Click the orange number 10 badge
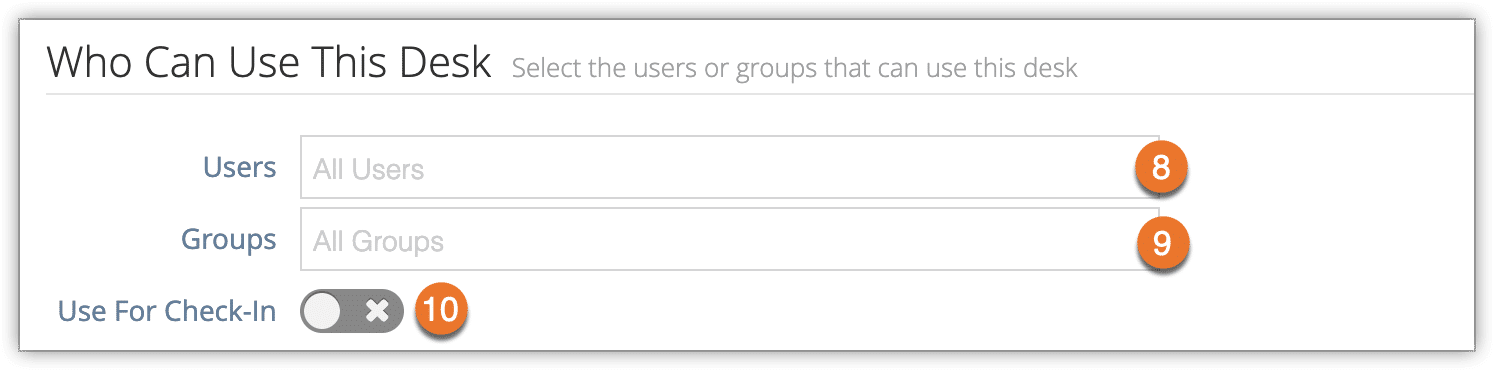This screenshot has height=370, width=1494. pyautogui.click(x=440, y=310)
